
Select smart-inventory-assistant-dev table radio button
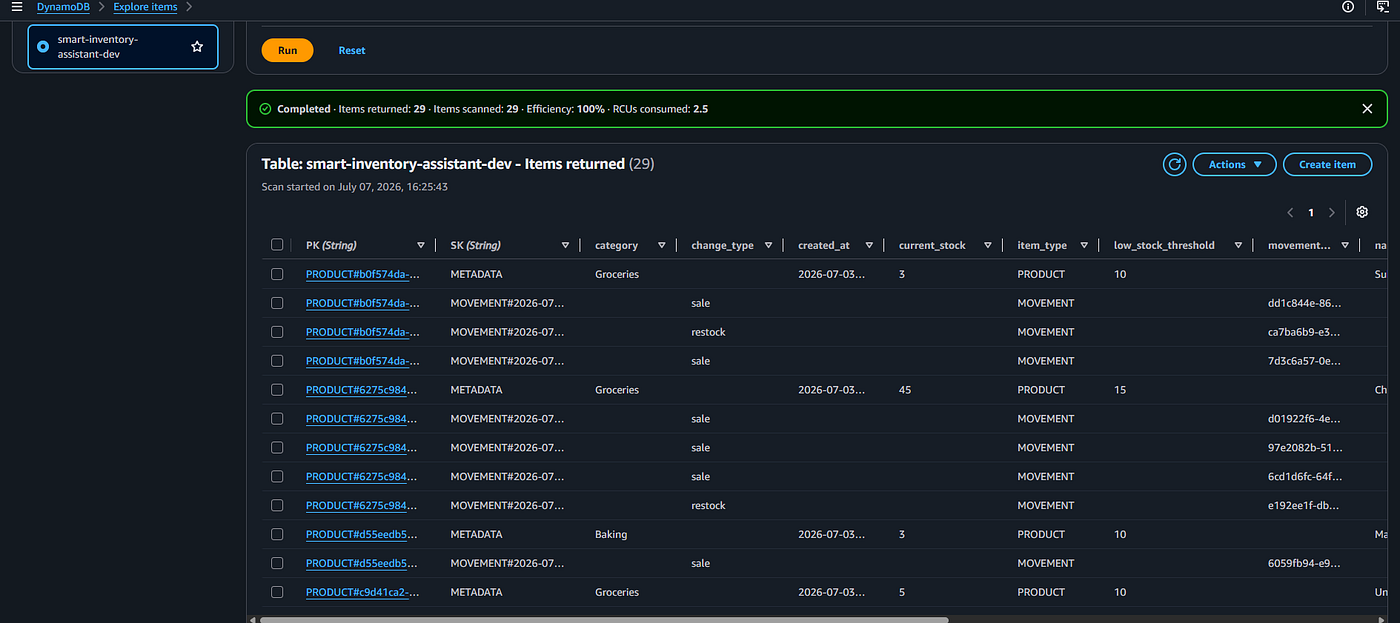42,47
